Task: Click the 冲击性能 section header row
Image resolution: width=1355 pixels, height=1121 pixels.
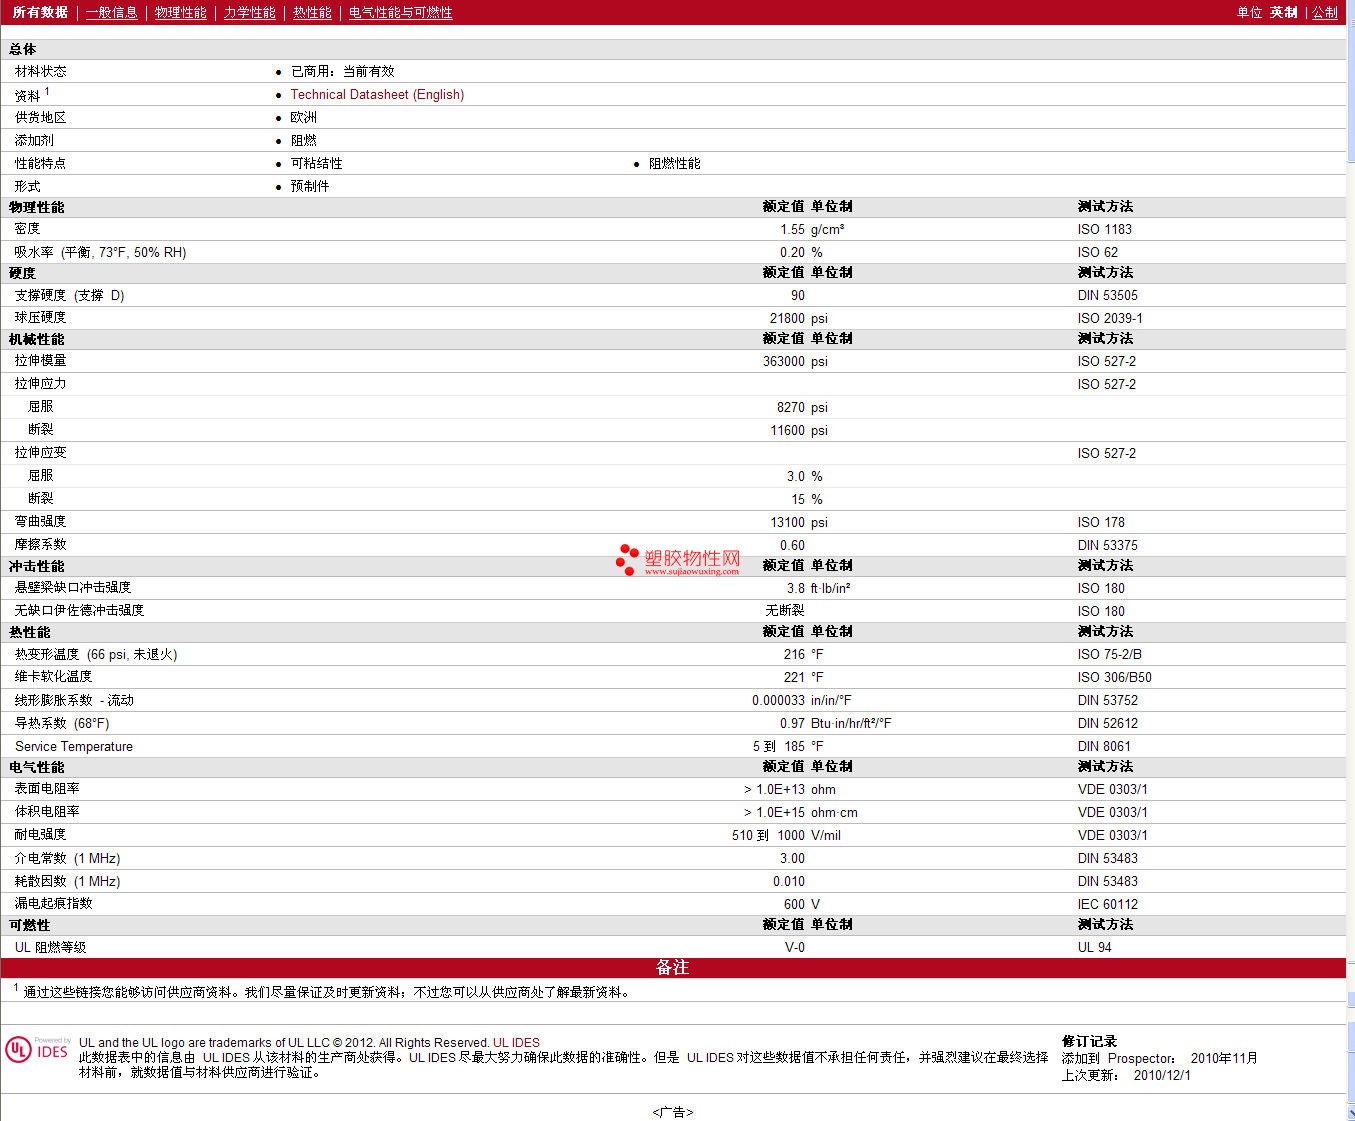Action: [x=37, y=566]
